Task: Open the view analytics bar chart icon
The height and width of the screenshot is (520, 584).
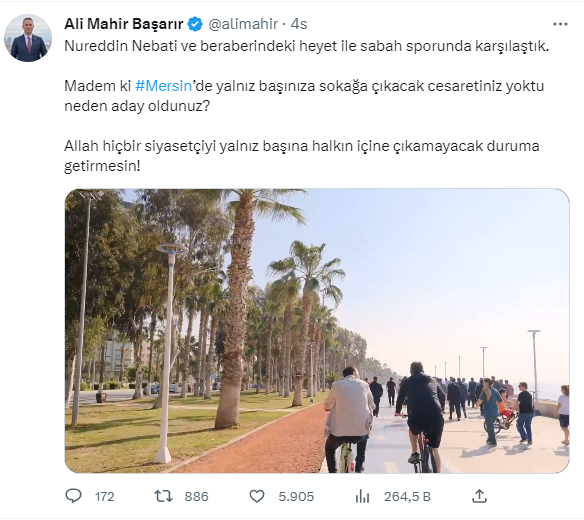Action: coord(362,496)
